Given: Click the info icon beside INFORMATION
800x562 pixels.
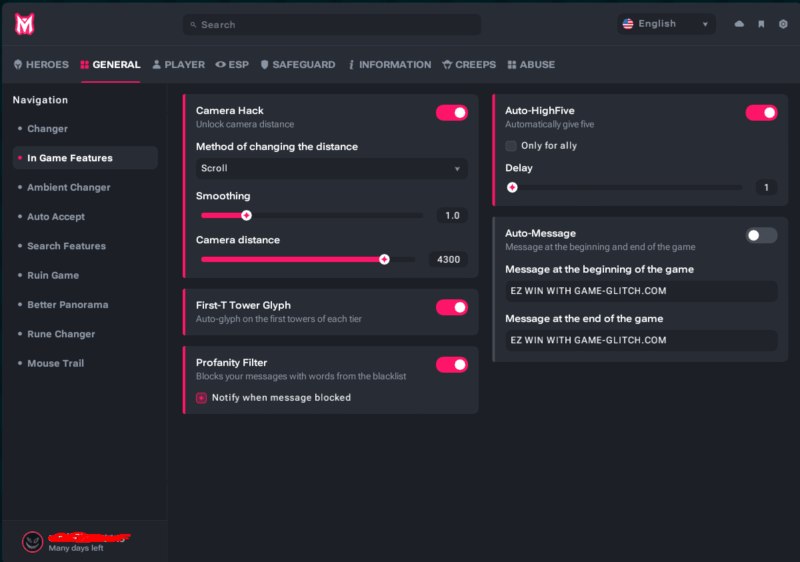Looking at the screenshot, I should (x=352, y=65).
